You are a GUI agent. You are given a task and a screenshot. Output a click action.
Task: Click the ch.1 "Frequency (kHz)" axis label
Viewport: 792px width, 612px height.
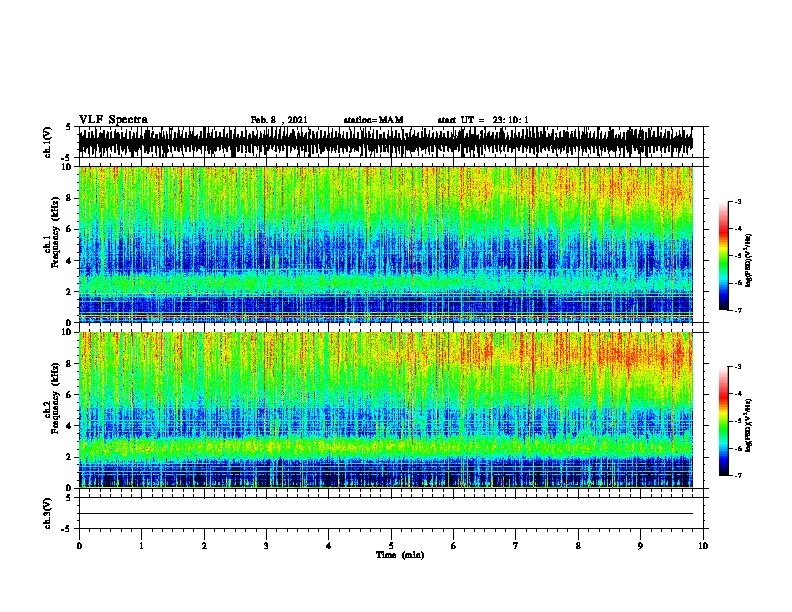[x=55, y=233]
